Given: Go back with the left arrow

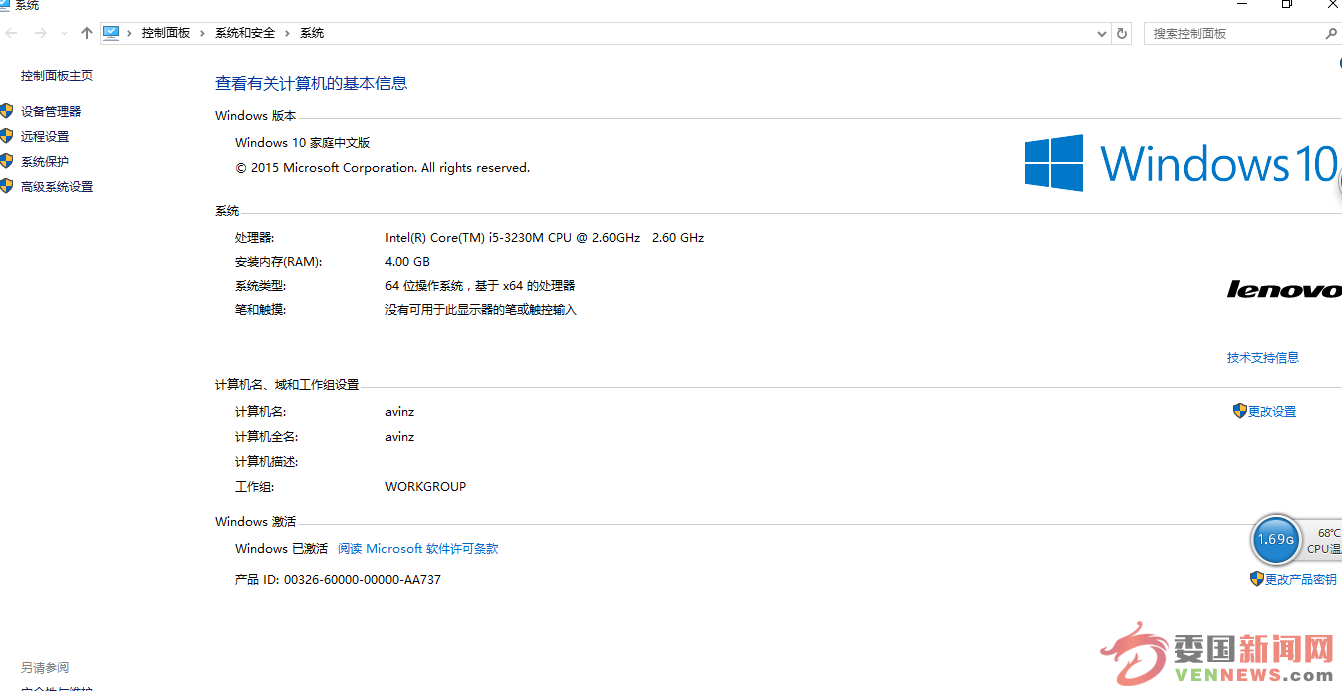Looking at the screenshot, I should pyautogui.click(x=12, y=33).
